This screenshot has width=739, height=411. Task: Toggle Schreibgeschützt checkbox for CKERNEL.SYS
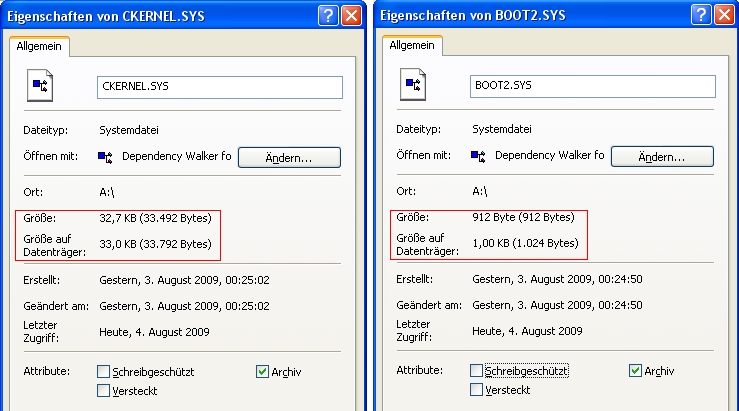coord(103,371)
